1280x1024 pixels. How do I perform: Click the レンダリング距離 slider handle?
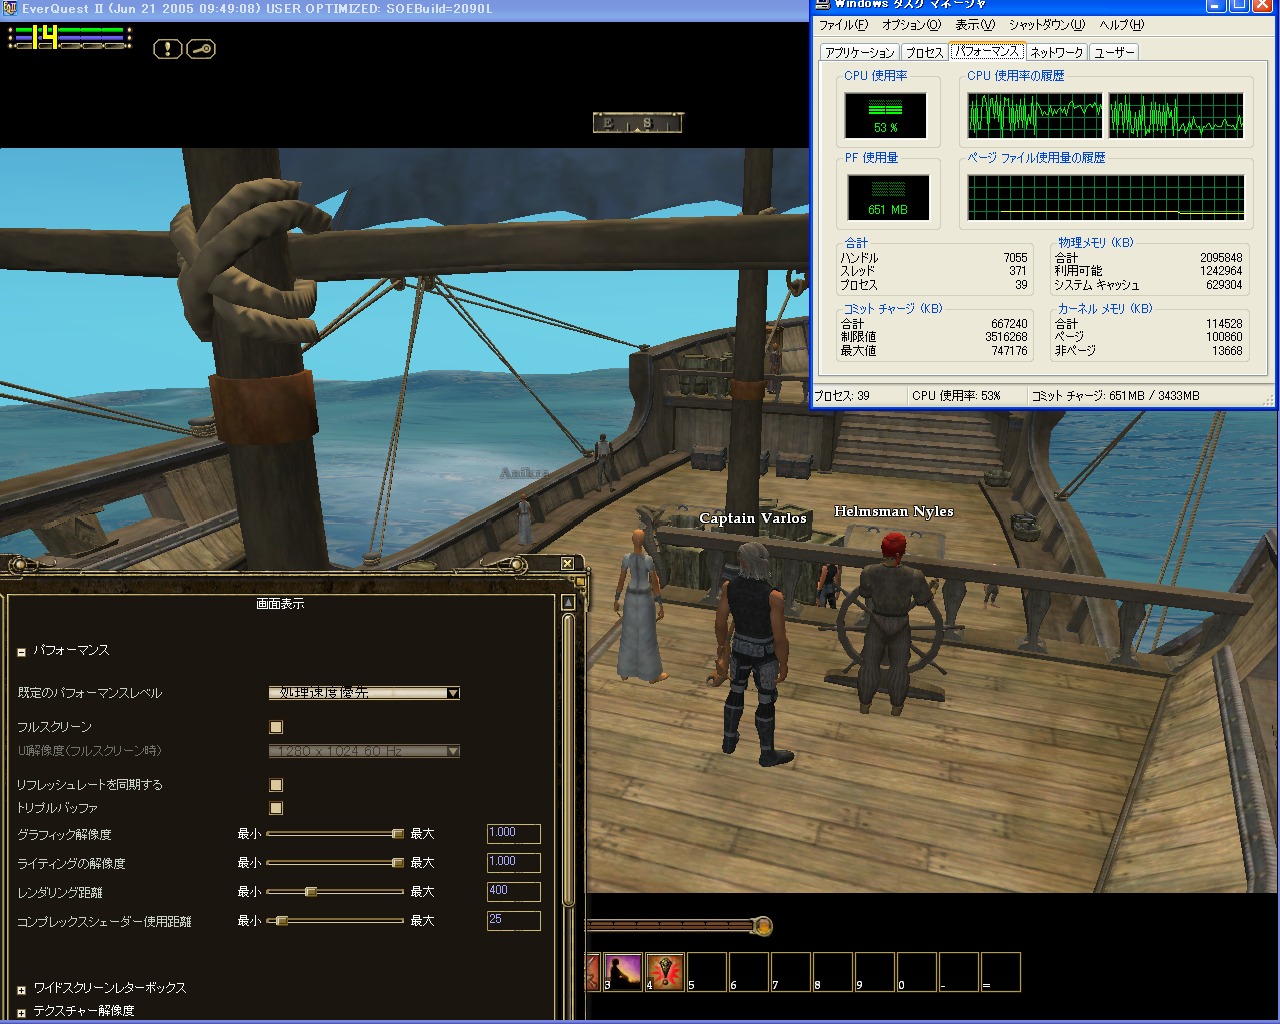tap(311, 892)
